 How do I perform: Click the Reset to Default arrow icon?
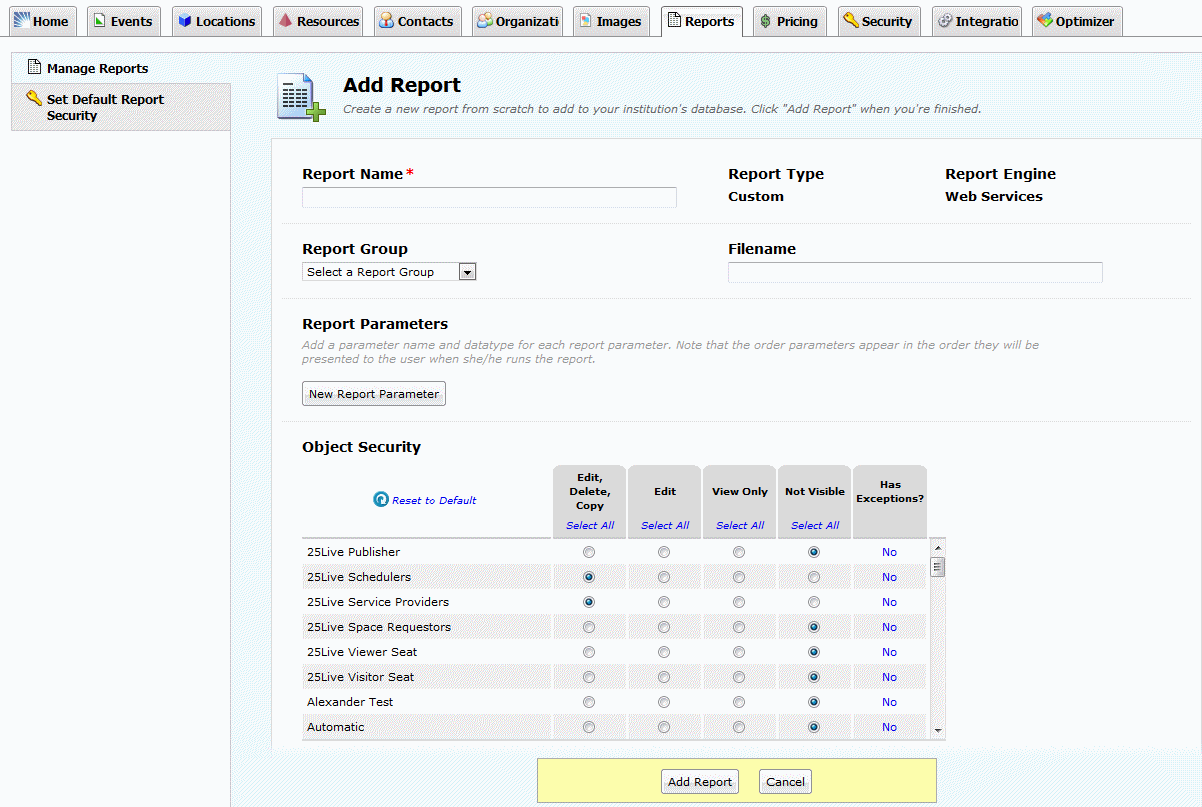pyautogui.click(x=381, y=499)
